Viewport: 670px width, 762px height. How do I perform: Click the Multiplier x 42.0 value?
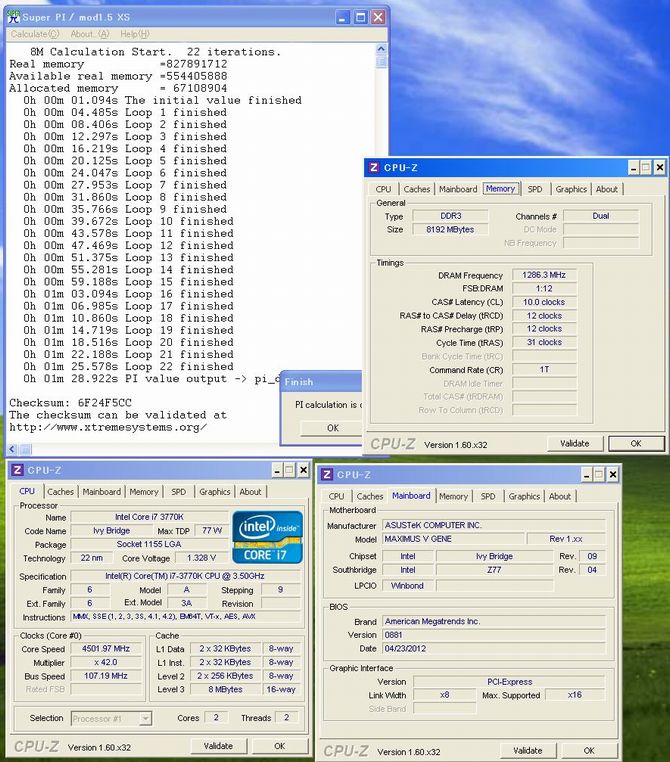click(106, 662)
